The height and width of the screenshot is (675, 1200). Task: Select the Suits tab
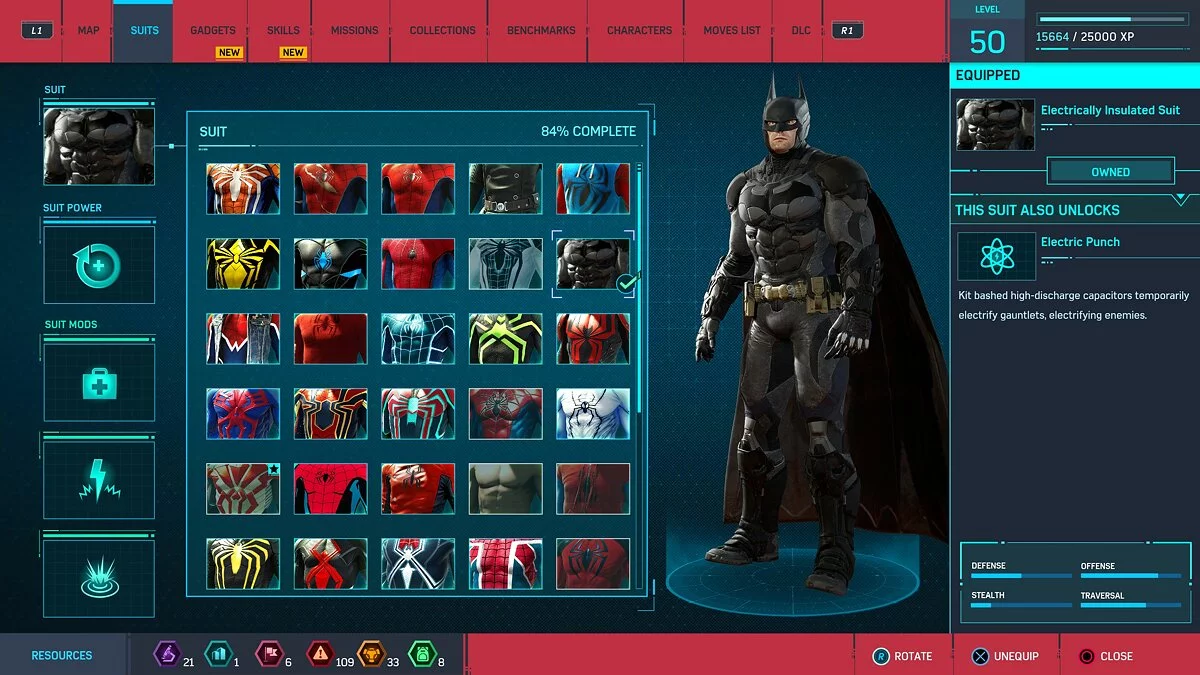coord(144,30)
